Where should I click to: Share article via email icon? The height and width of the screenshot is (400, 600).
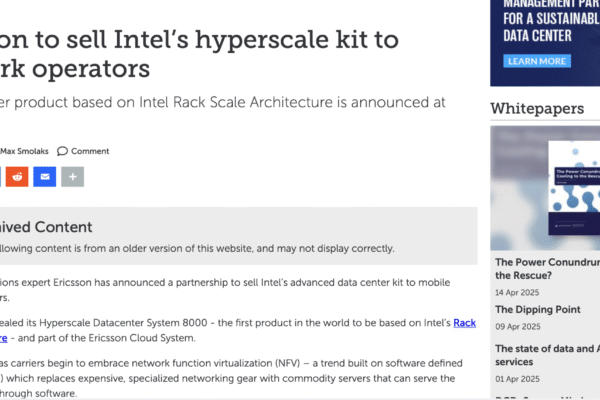tap(45, 176)
